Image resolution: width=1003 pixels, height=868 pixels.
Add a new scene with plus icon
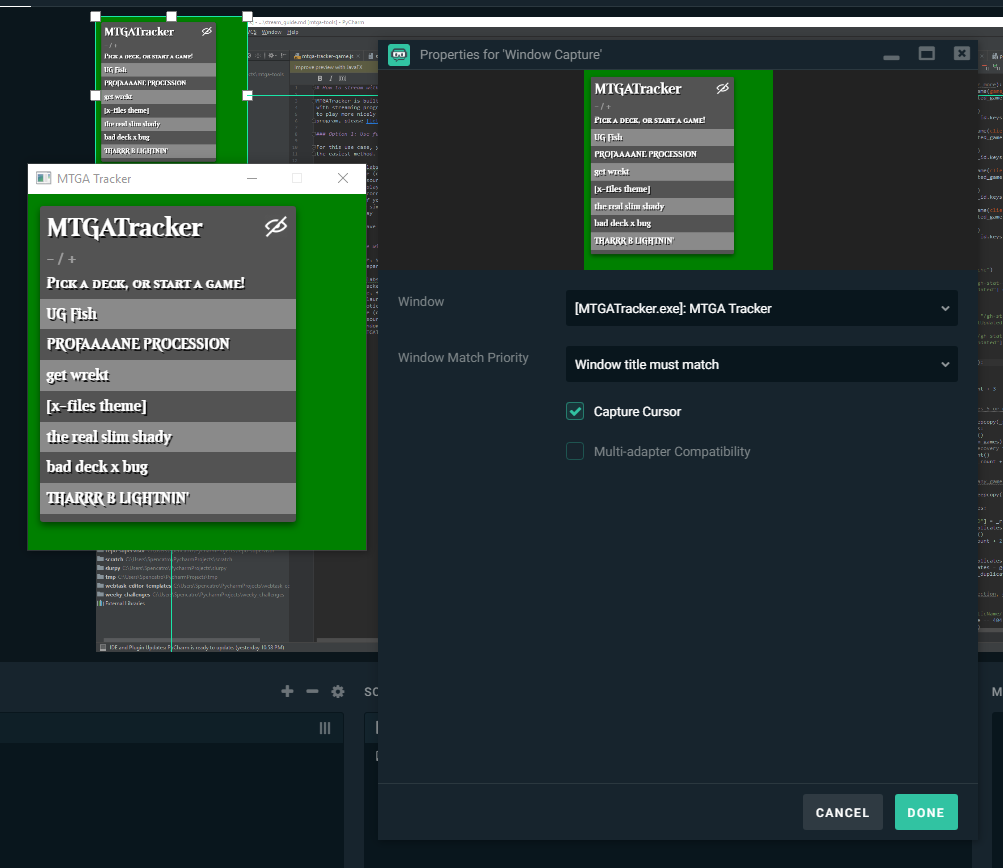click(287, 691)
